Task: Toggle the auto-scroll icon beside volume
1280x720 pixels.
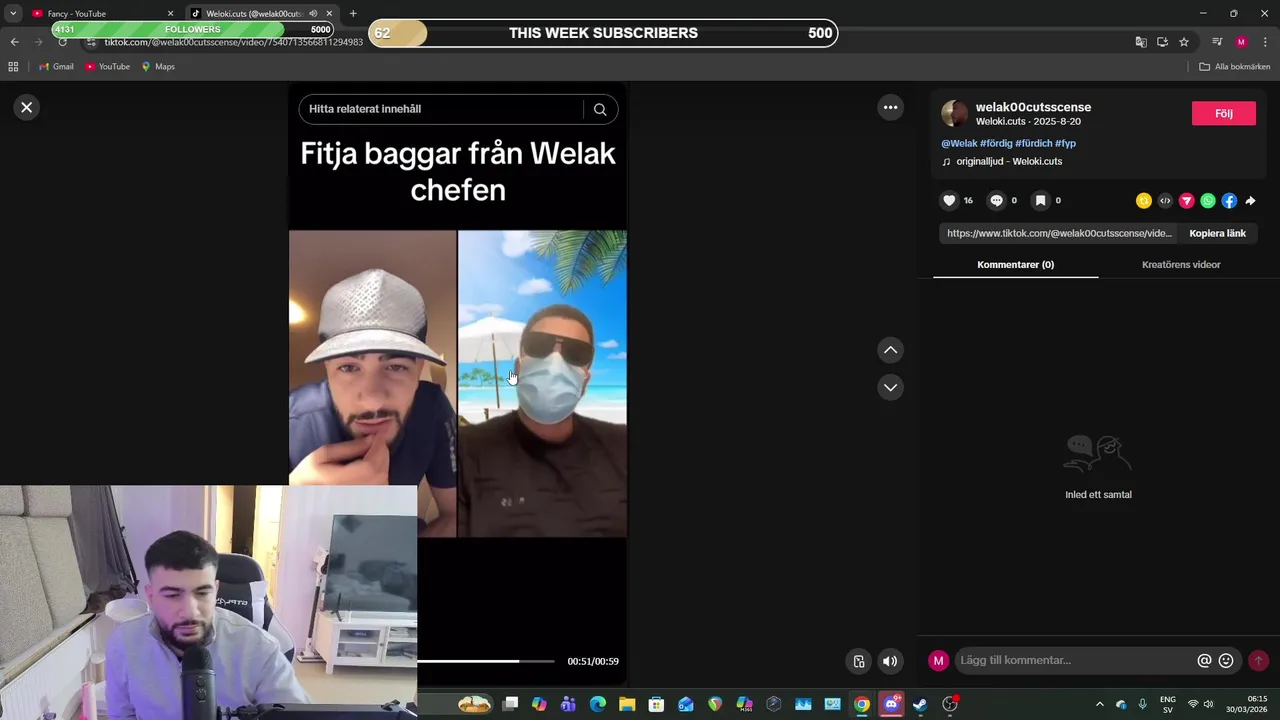Action: coord(858,661)
